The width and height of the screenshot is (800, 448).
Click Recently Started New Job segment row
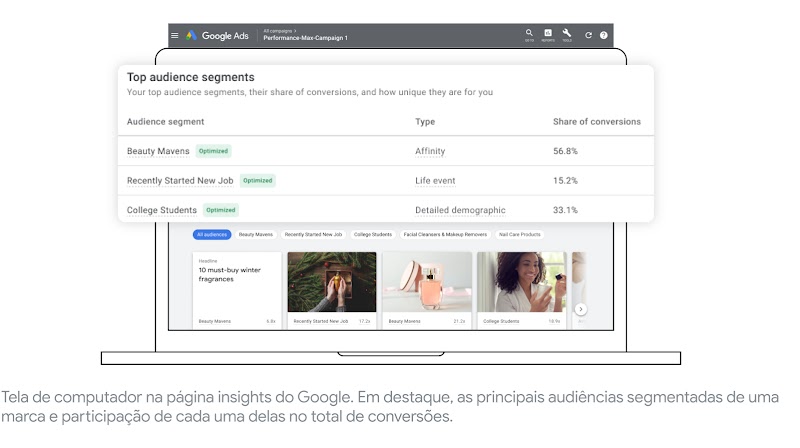(386, 181)
